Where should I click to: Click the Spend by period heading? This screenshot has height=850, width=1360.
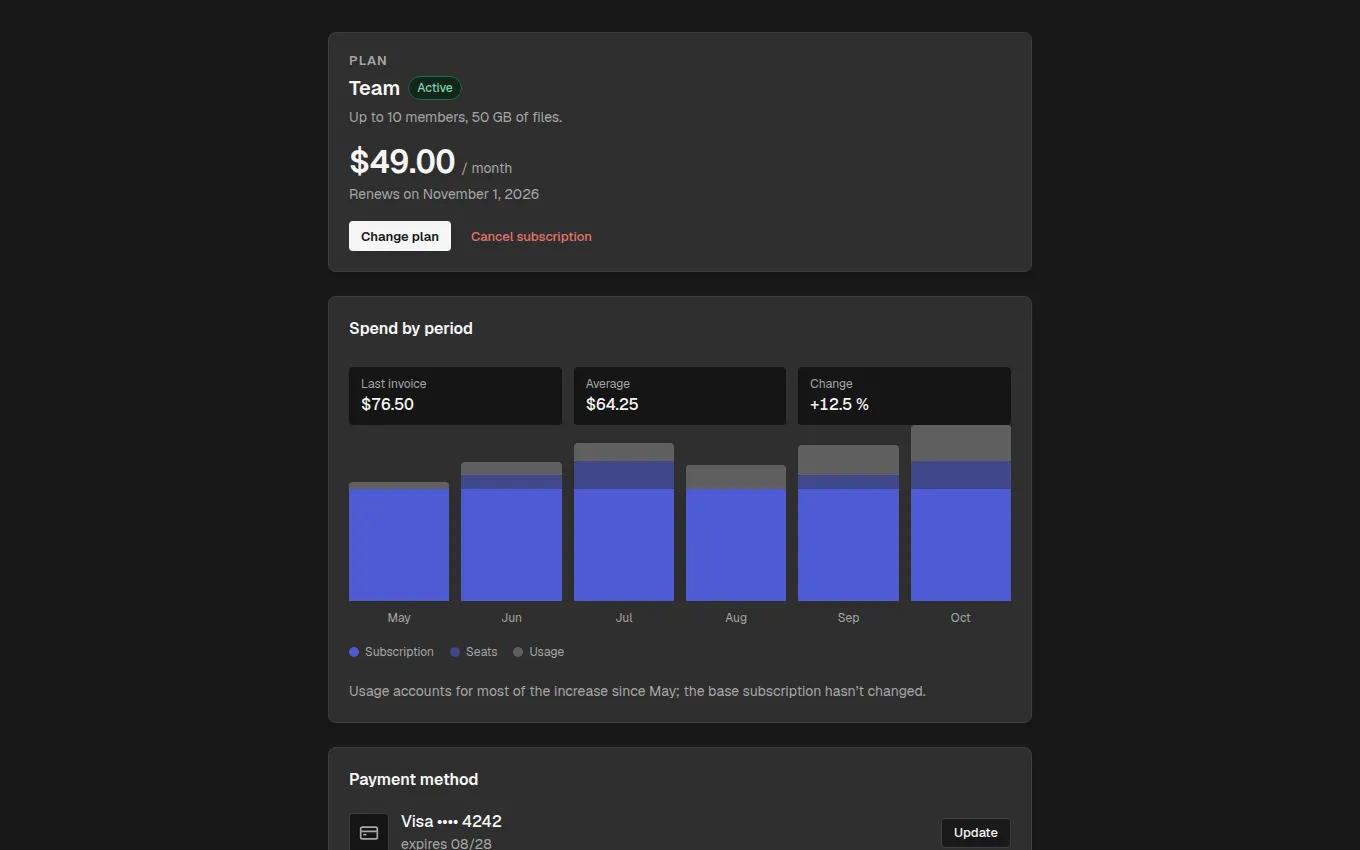411,328
